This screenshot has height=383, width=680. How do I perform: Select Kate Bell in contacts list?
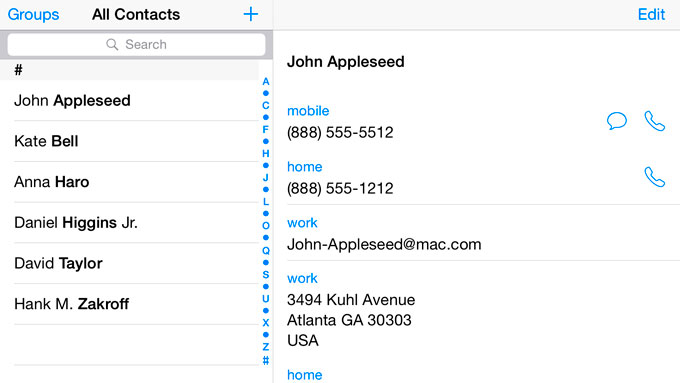[136, 141]
